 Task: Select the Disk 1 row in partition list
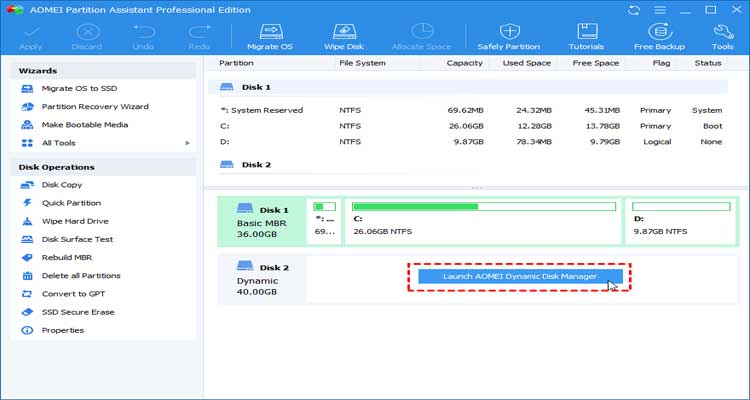468,87
